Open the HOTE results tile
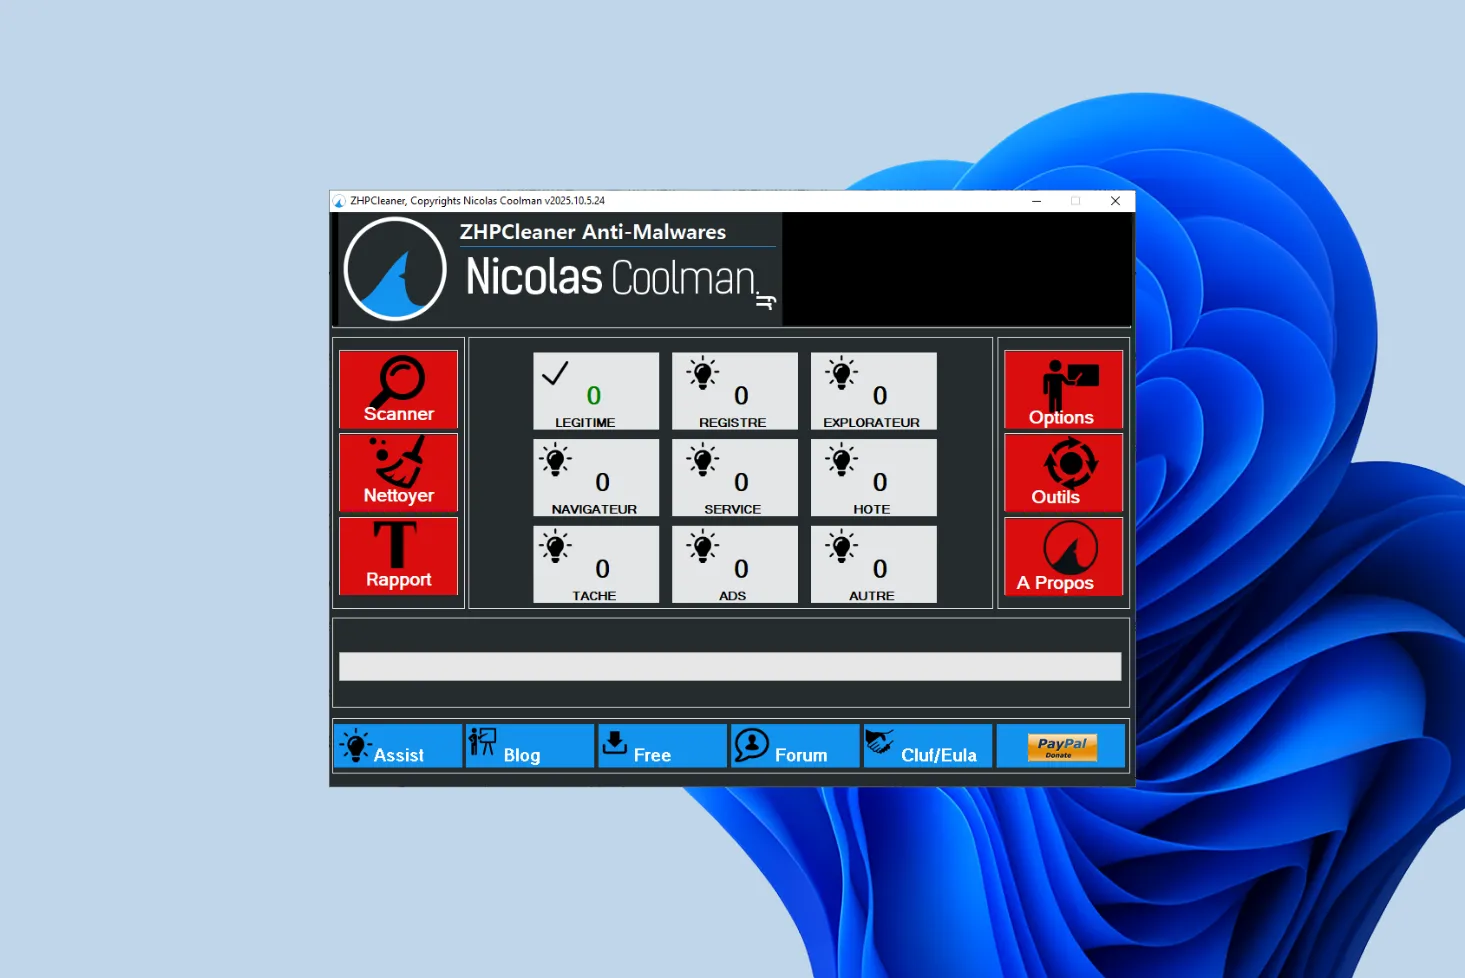 [x=873, y=478]
